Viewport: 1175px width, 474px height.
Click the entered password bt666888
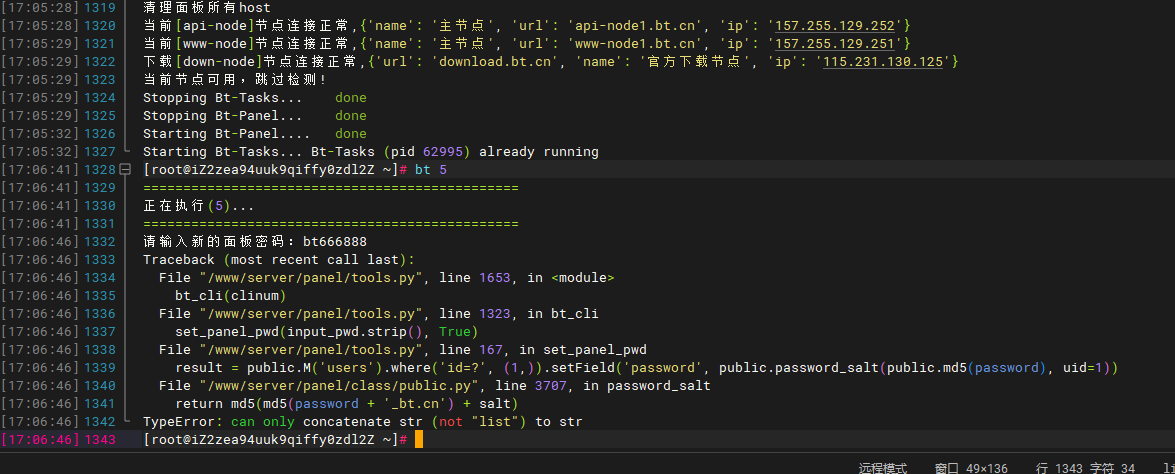pos(334,242)
